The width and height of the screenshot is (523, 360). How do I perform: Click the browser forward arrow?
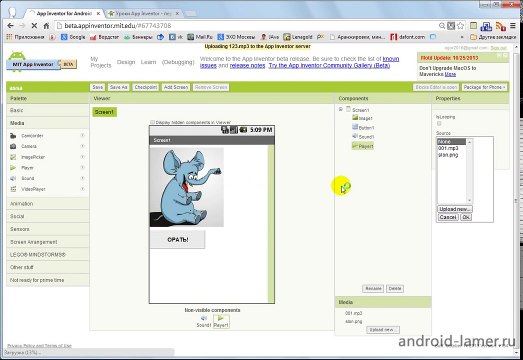coord(22,26)
